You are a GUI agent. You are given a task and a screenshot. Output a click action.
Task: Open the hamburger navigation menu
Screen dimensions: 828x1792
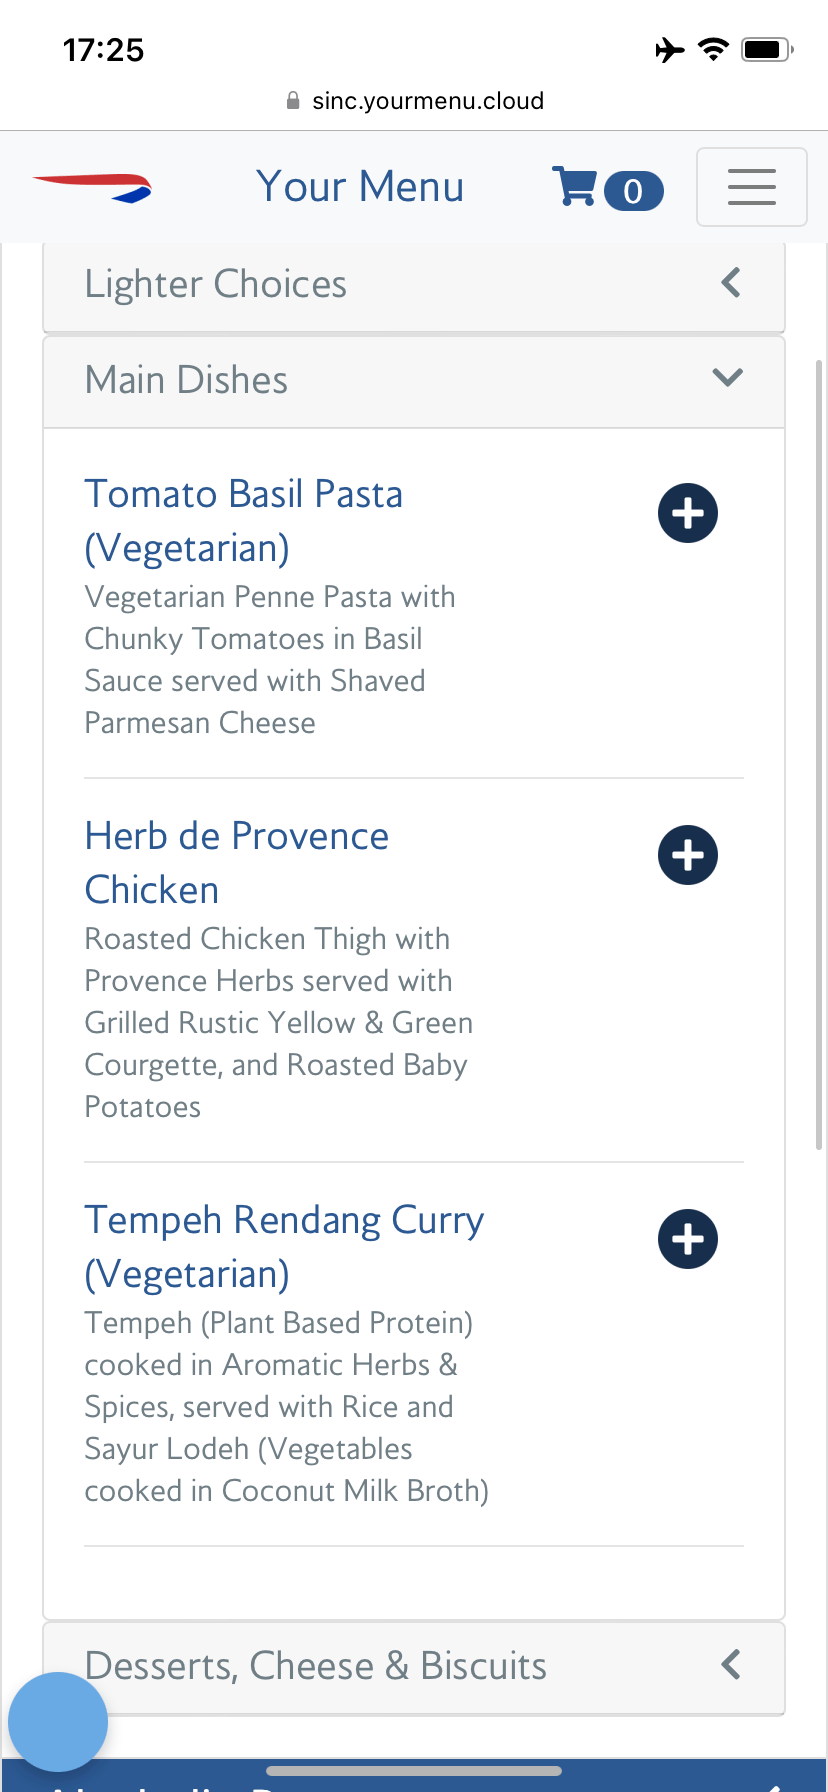pyautogui.click(x=751, y=187)
